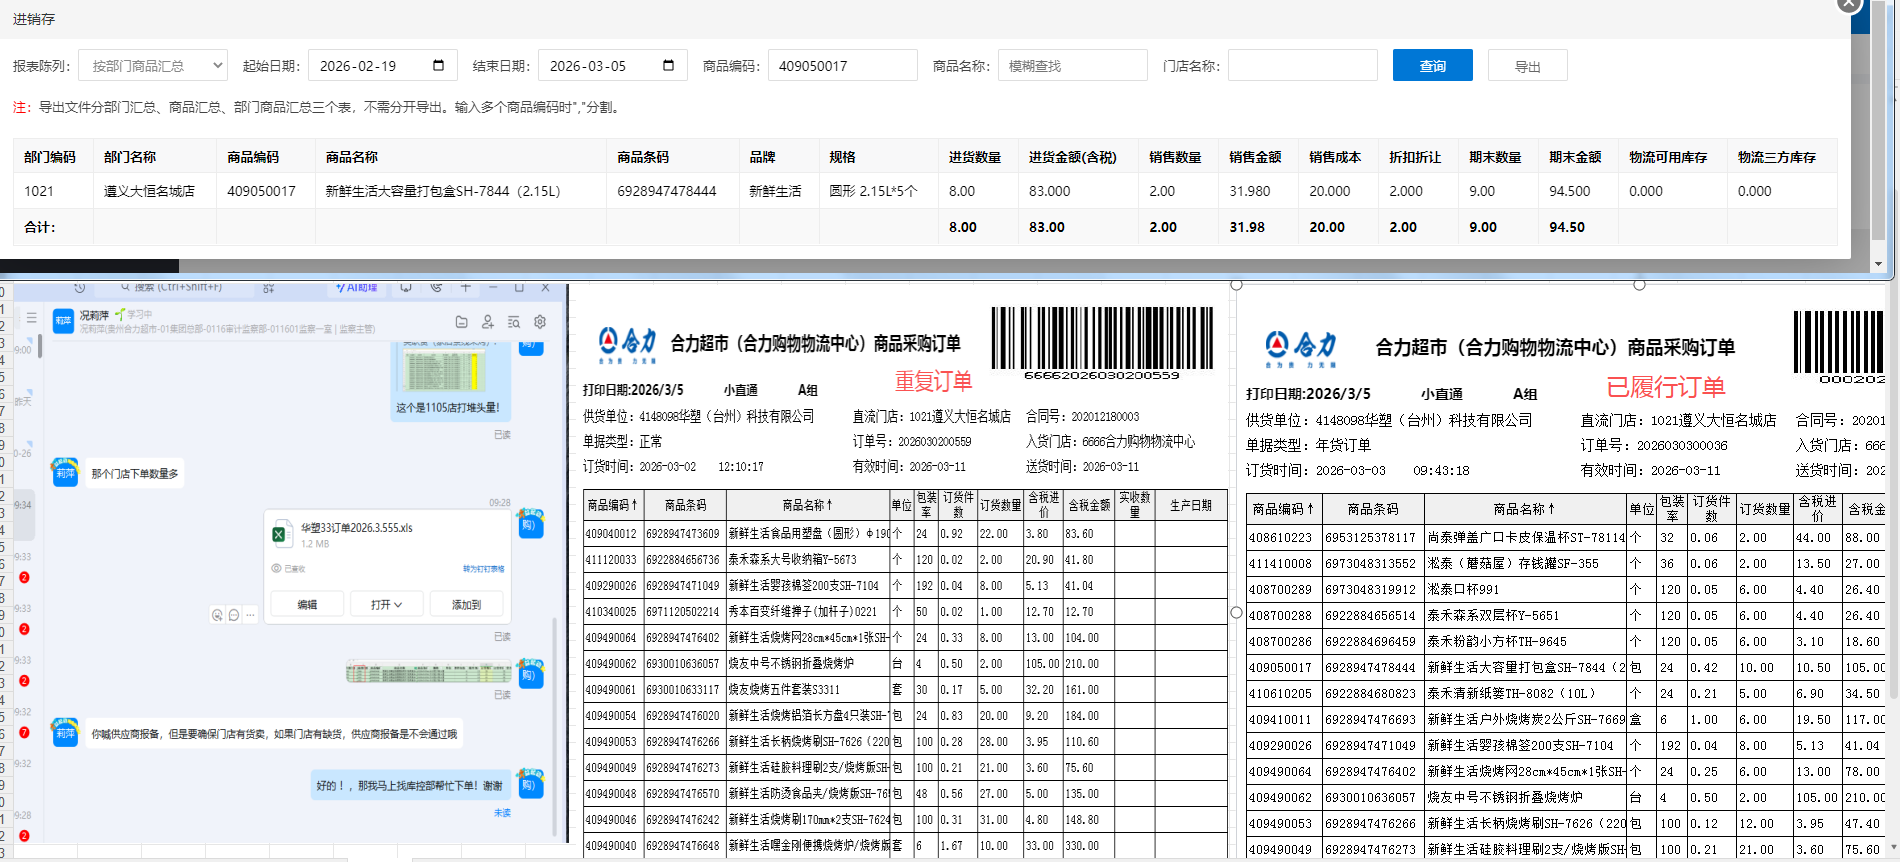Click the 编辑 button on file card
This screenshot has height=862, width=1900.
coord(307,605)
